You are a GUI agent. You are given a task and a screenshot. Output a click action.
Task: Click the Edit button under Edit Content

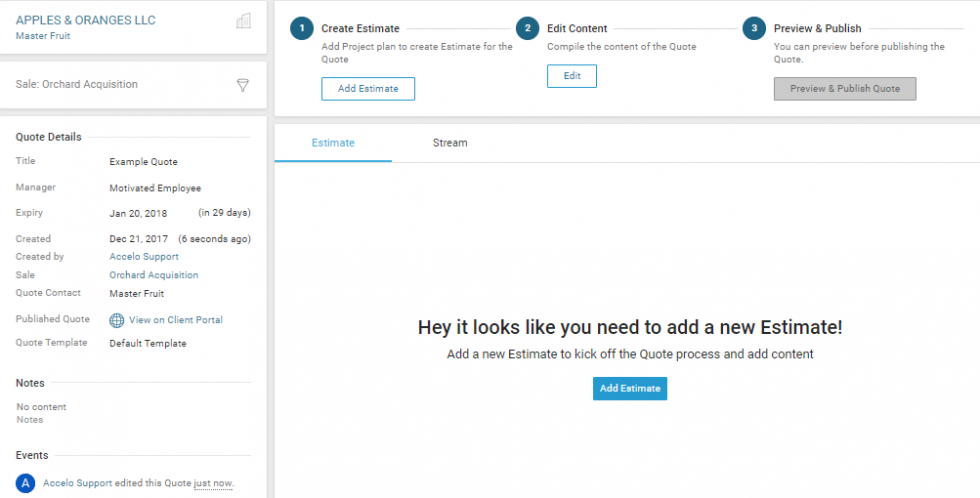571,76
